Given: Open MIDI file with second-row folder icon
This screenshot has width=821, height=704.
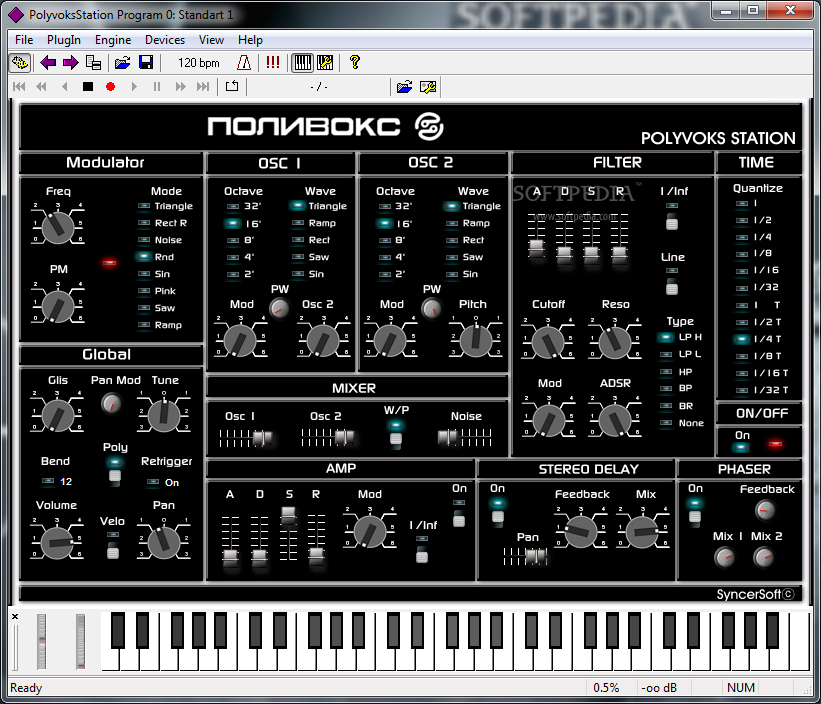Looking at the screenshot, I should (404, 87).
